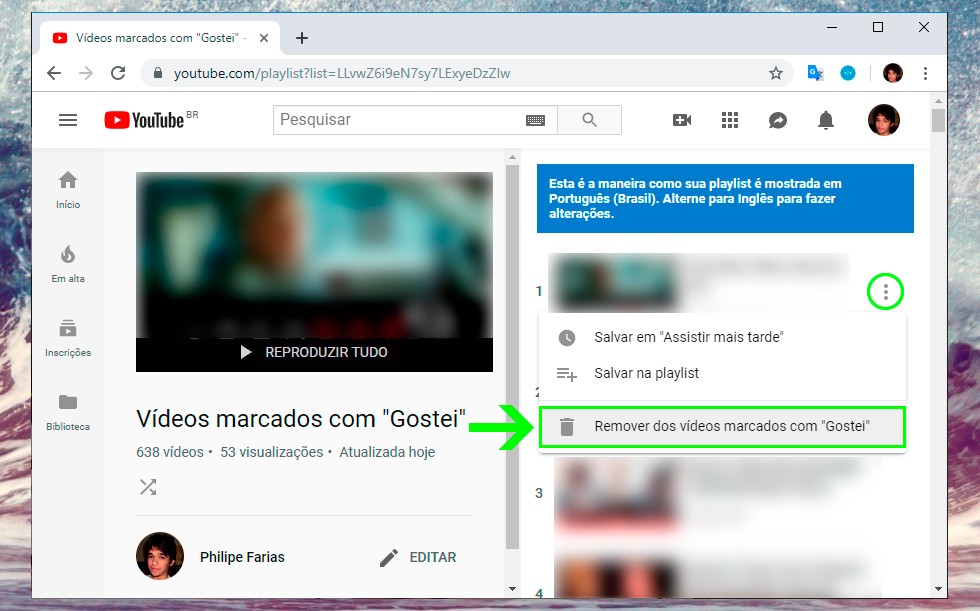
Task: Open the YouTube account avatar menu
Action: click(x=883, y=120)
